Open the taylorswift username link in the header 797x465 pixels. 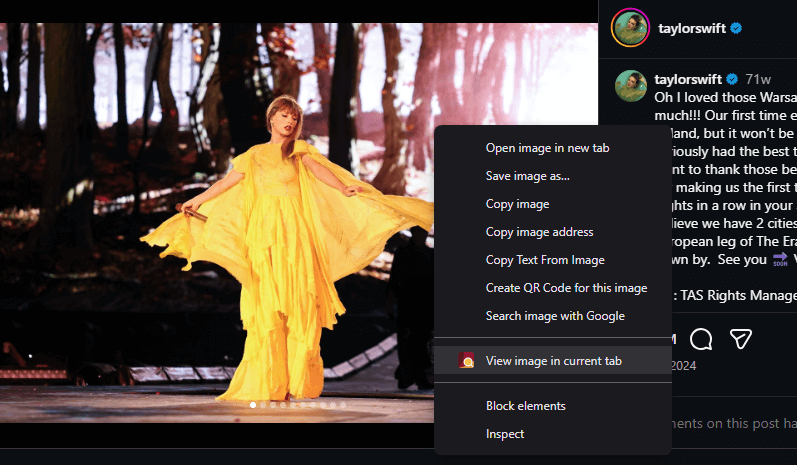click(692, 28)
